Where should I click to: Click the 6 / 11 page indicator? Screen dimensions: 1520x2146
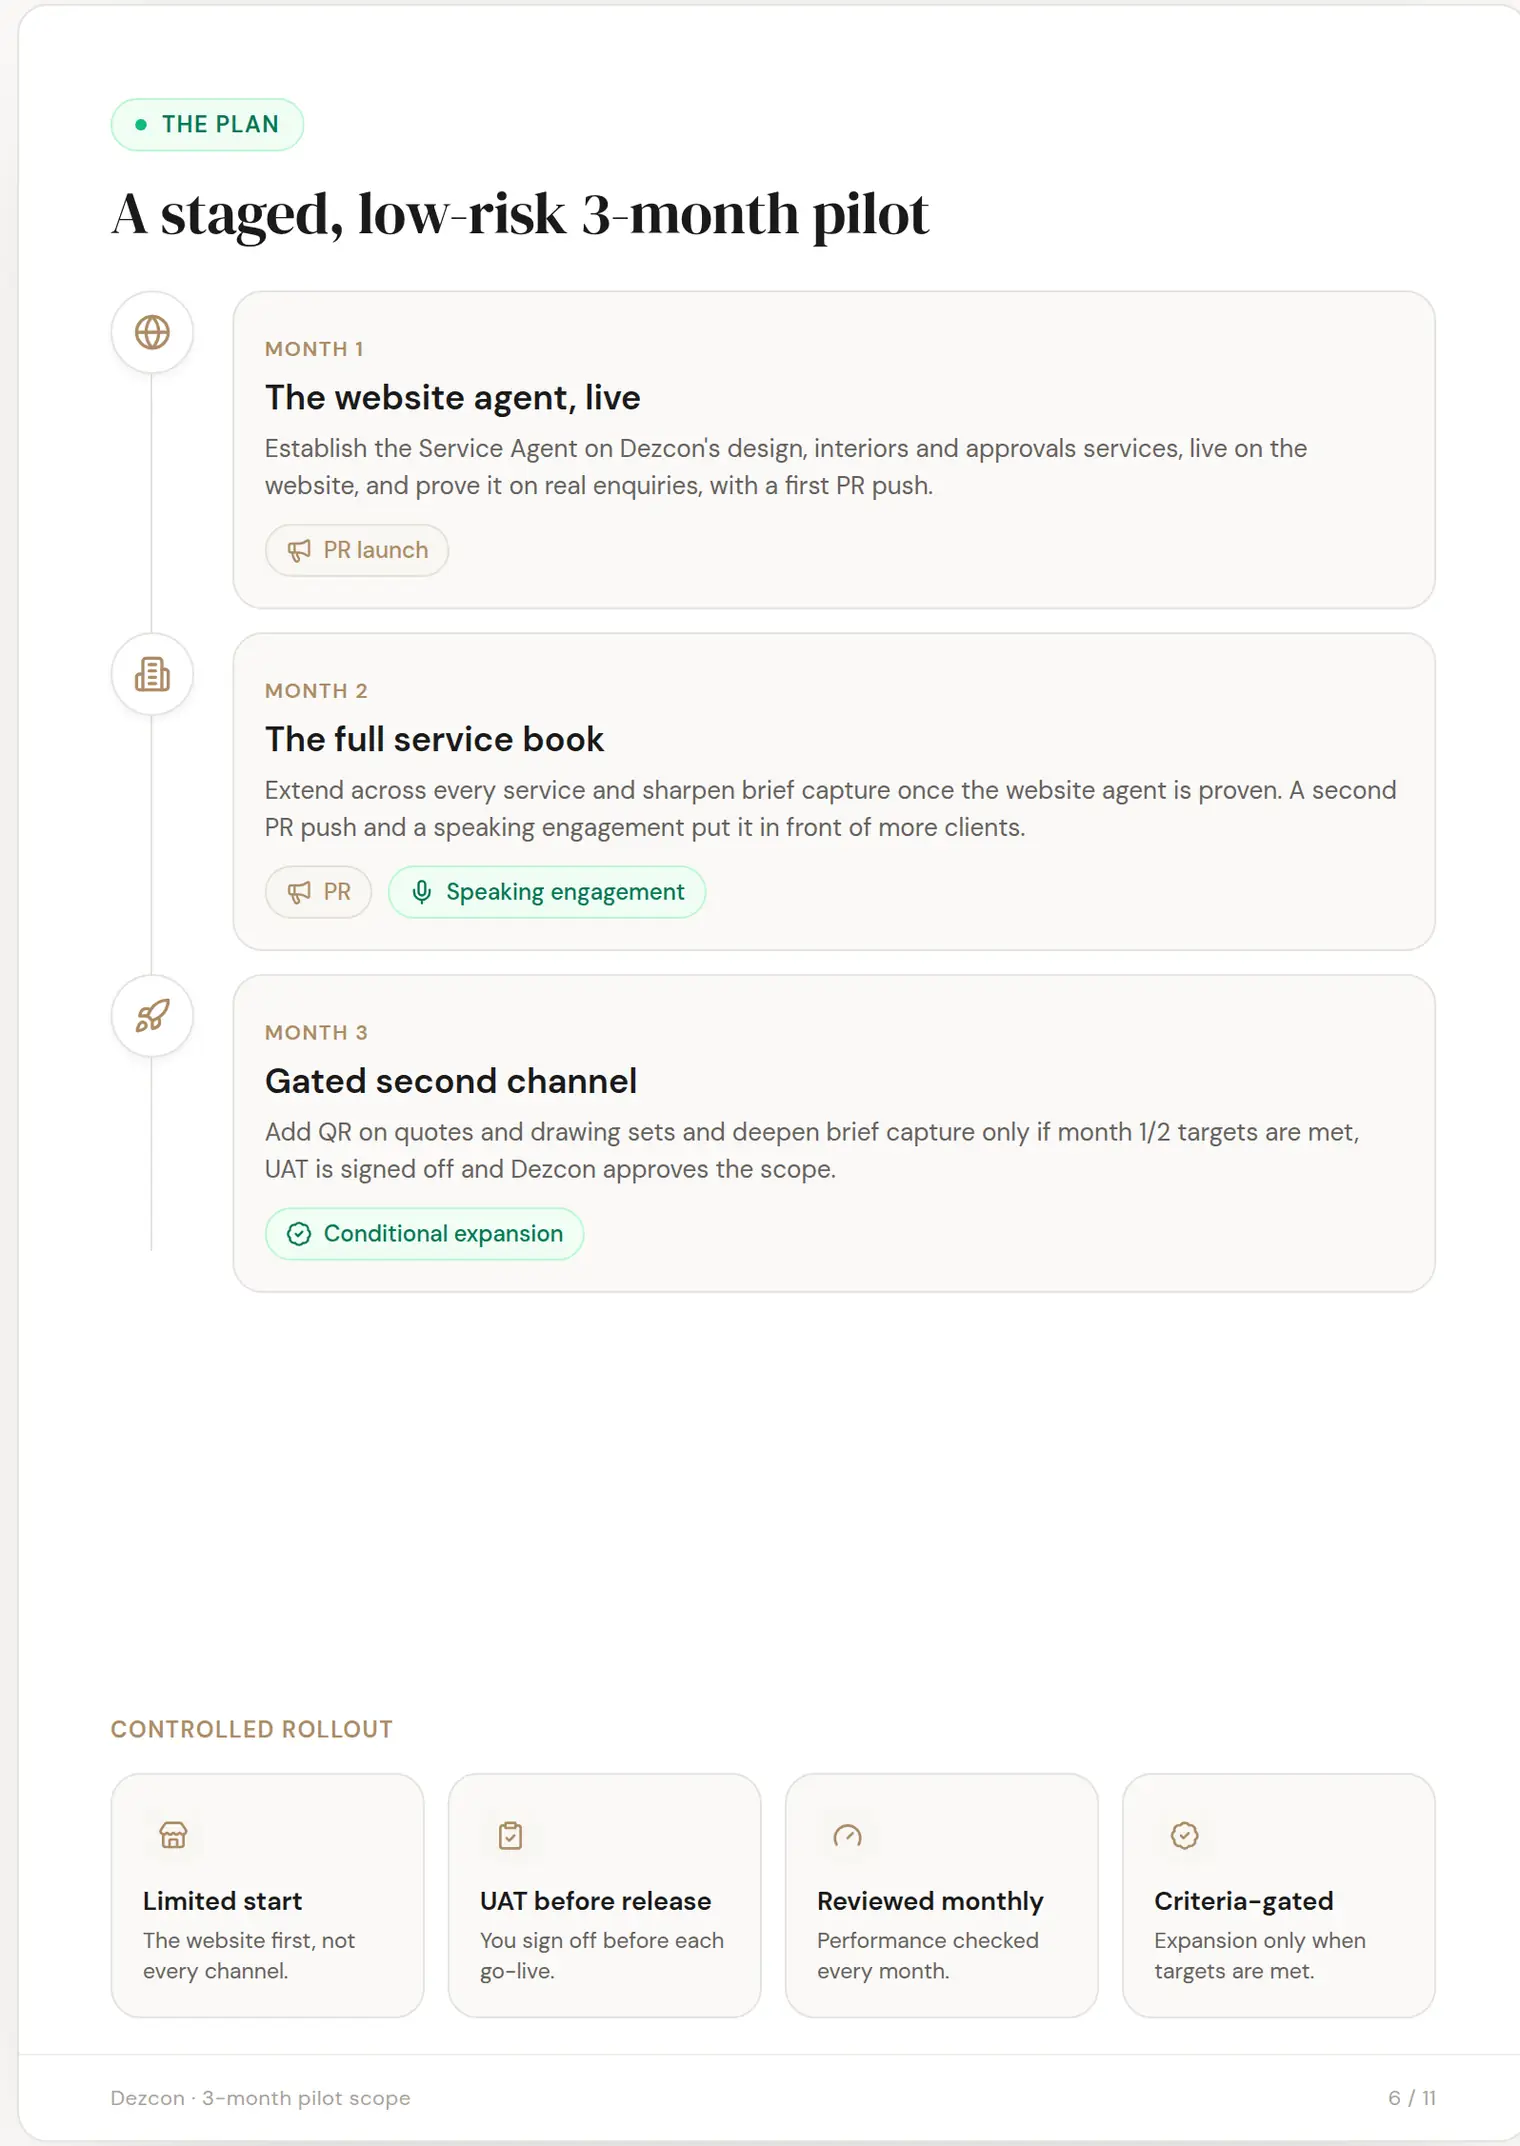point(1412,2098)
